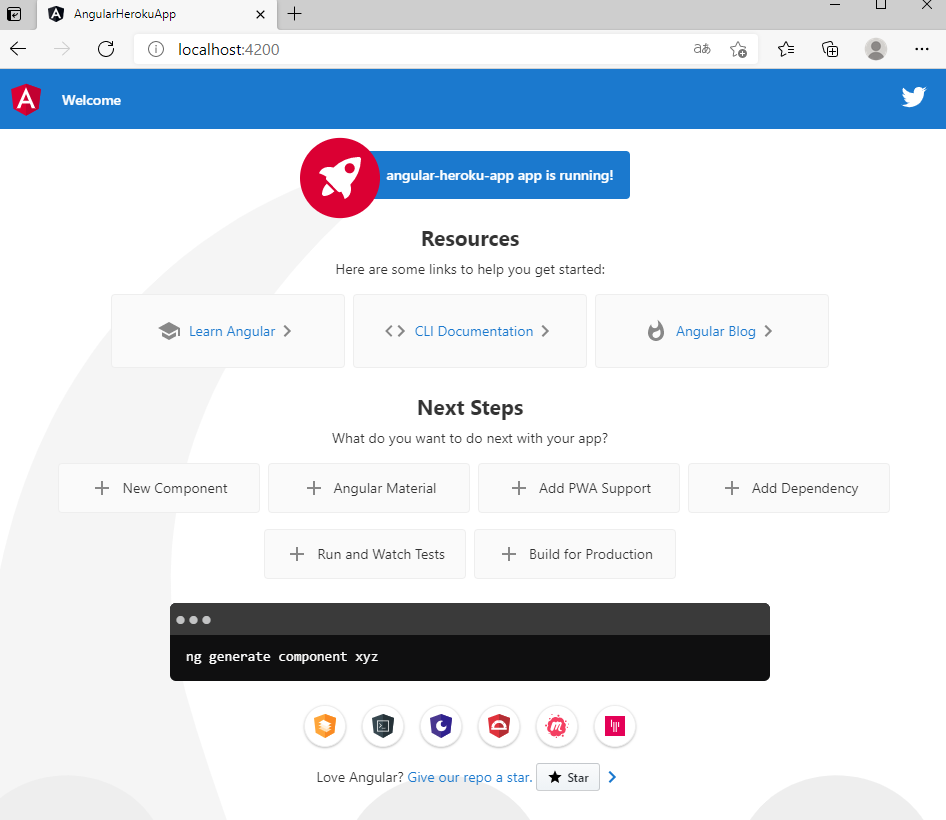Click the Next Steps heading
This screenshot has width=946, height=820.
tap(470, 408)
